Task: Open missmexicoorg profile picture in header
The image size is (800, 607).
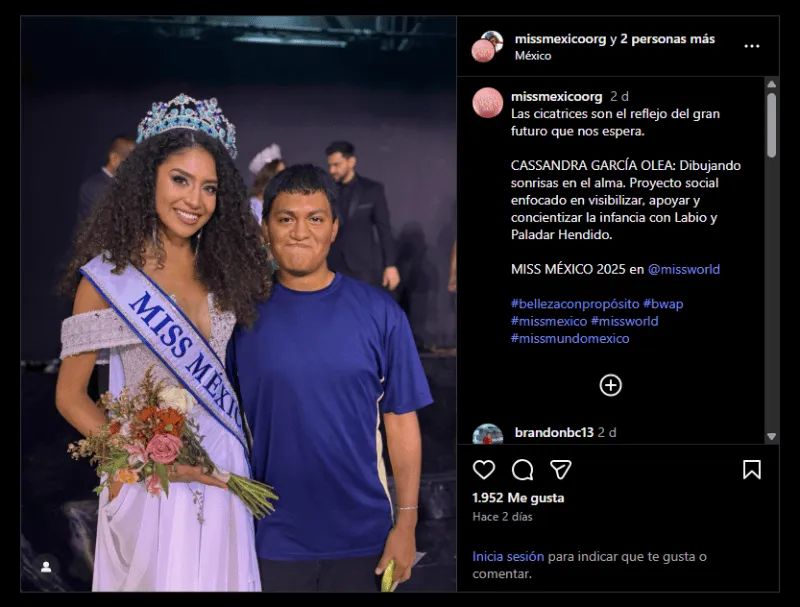Action: click(x=486, y=46)
